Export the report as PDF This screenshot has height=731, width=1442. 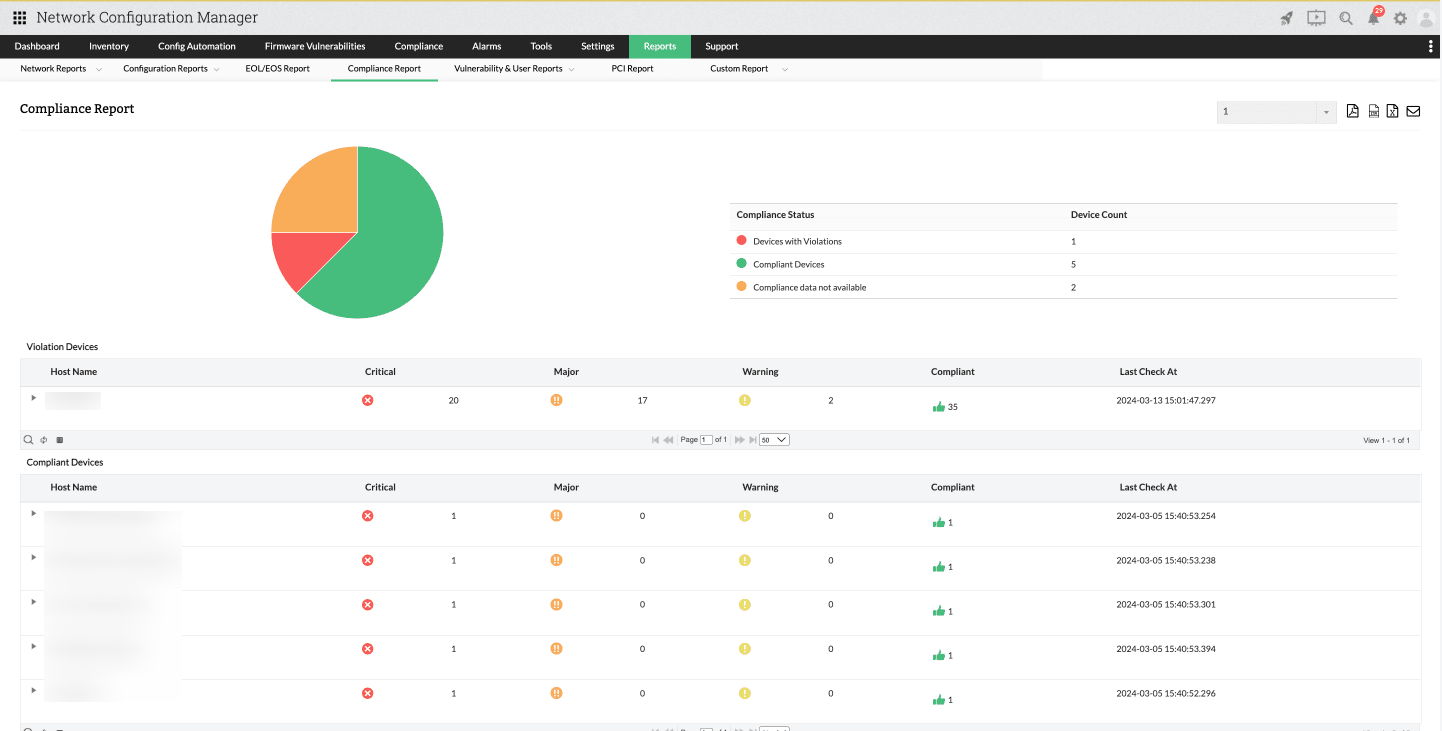pos(1352,111)
